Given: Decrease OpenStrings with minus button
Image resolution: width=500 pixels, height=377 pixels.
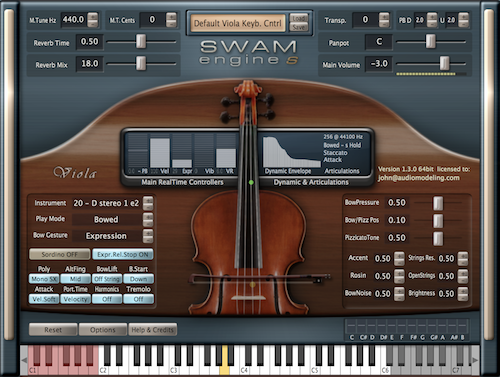Looking at the screenshot, I should (x=463, y=280).
